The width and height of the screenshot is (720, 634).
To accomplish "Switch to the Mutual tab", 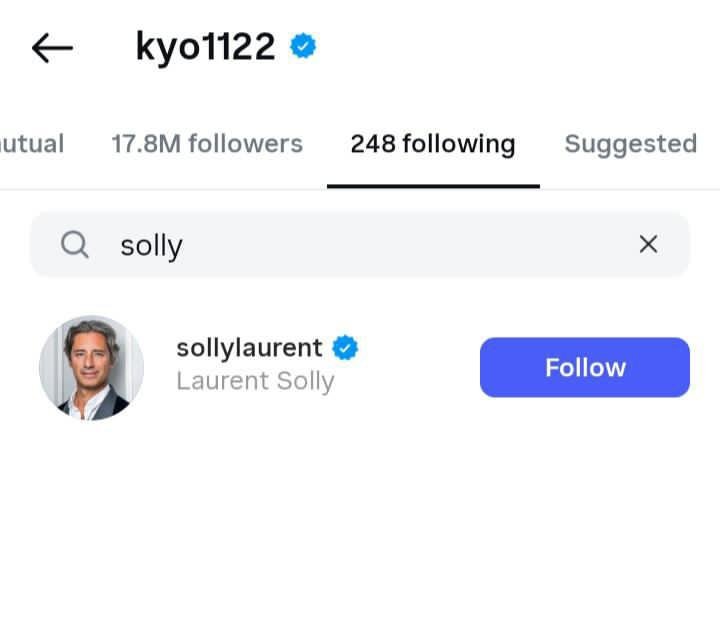I will (x=31, y=144).
